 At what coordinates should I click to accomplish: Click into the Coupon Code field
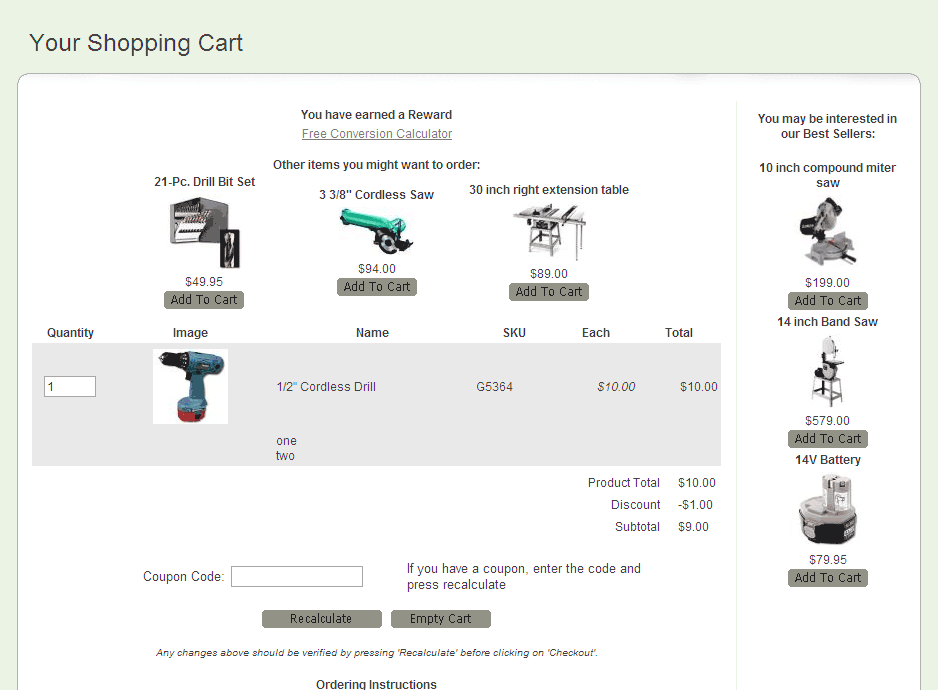(297, 577)
